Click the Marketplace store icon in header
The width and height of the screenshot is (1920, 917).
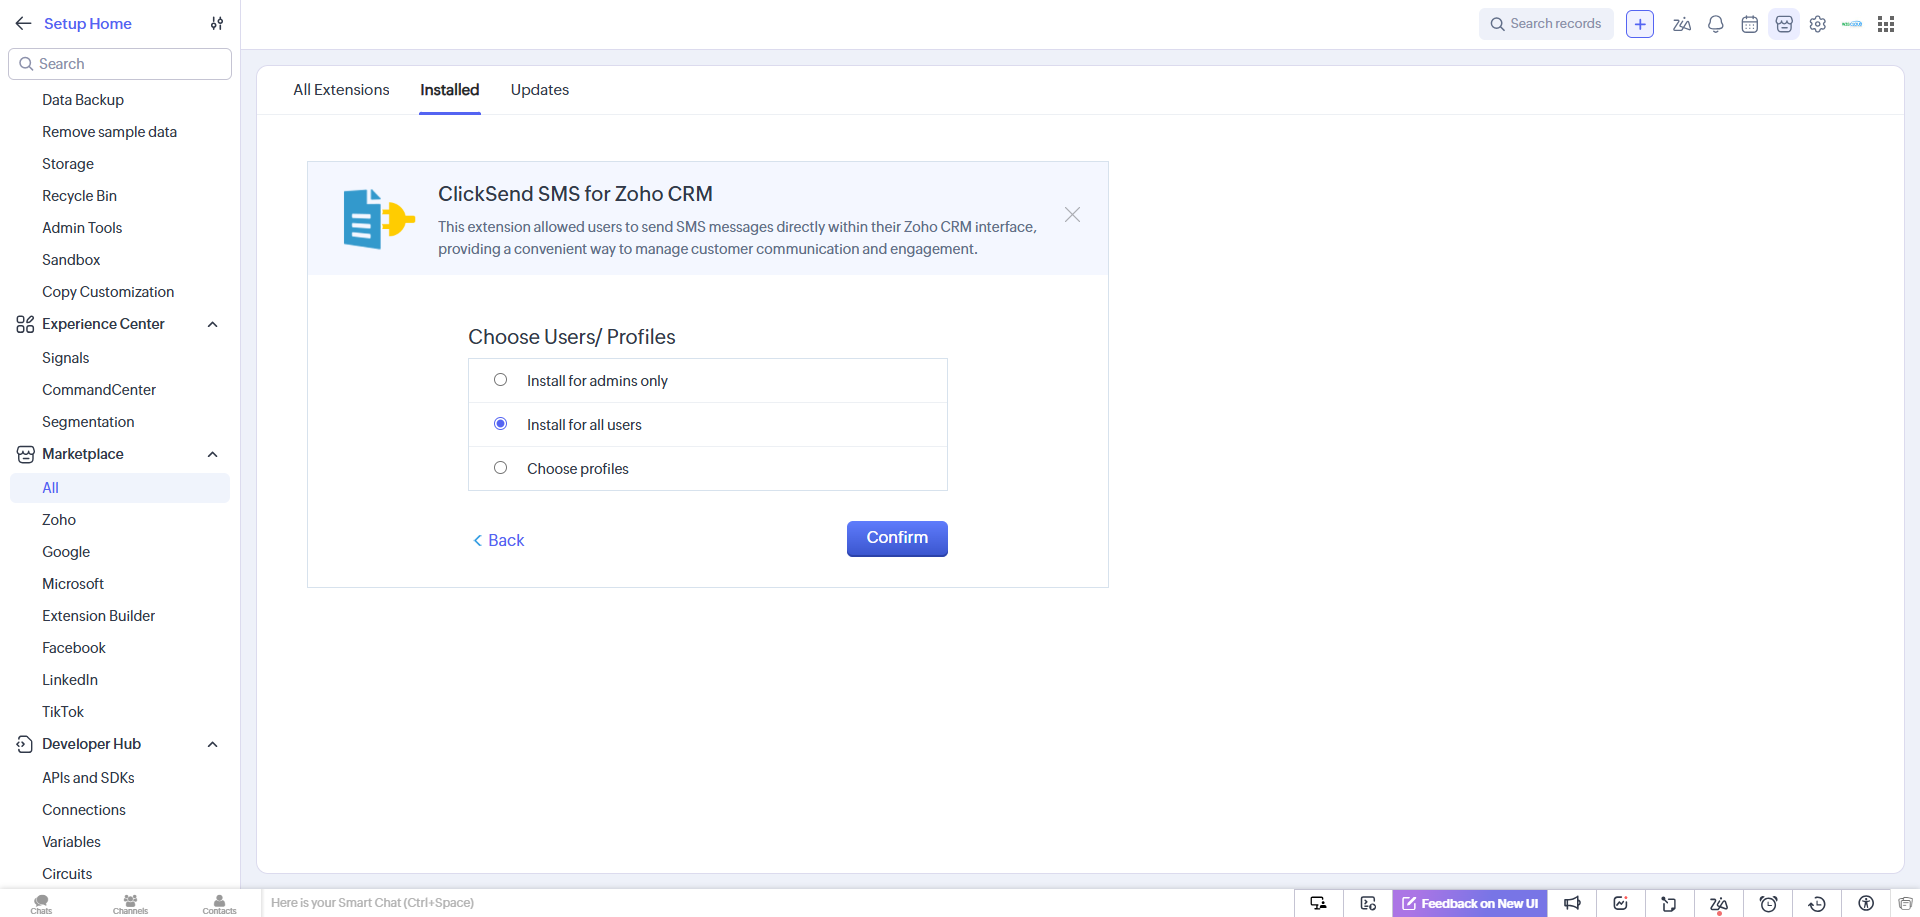click(1783, 24)
